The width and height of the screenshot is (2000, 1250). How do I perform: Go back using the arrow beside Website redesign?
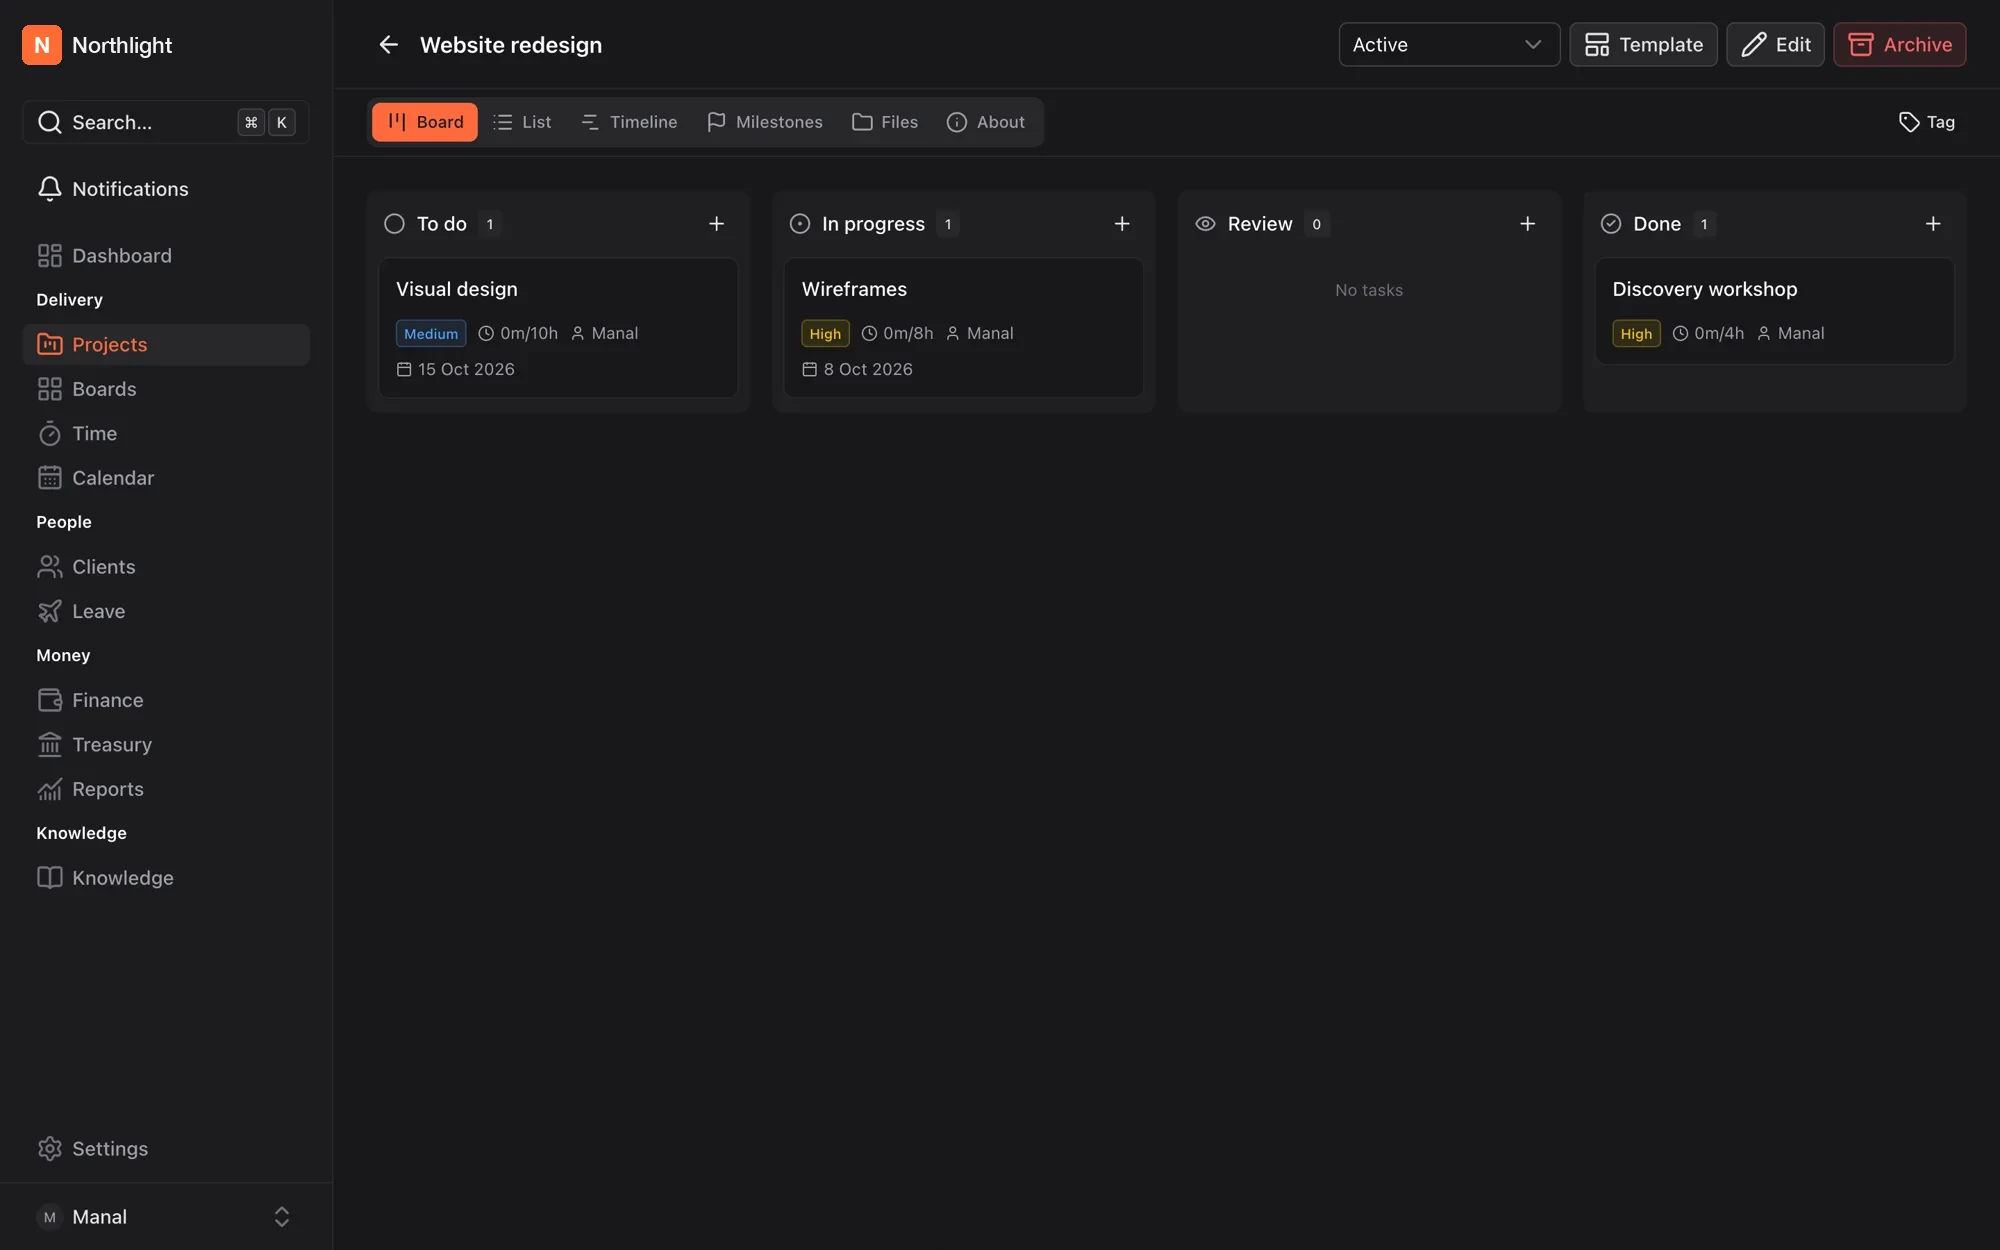388,45
